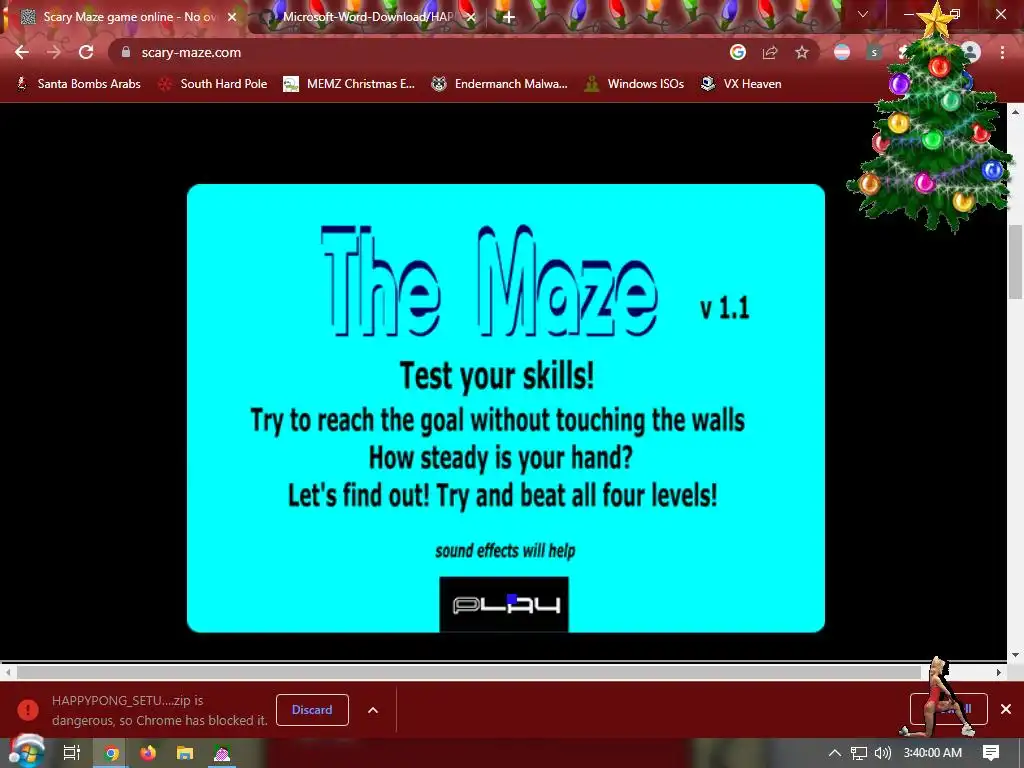Close the Microsoft-Word-Download tab
This screenshot has height=768, width=1024.
pos(471,17)
